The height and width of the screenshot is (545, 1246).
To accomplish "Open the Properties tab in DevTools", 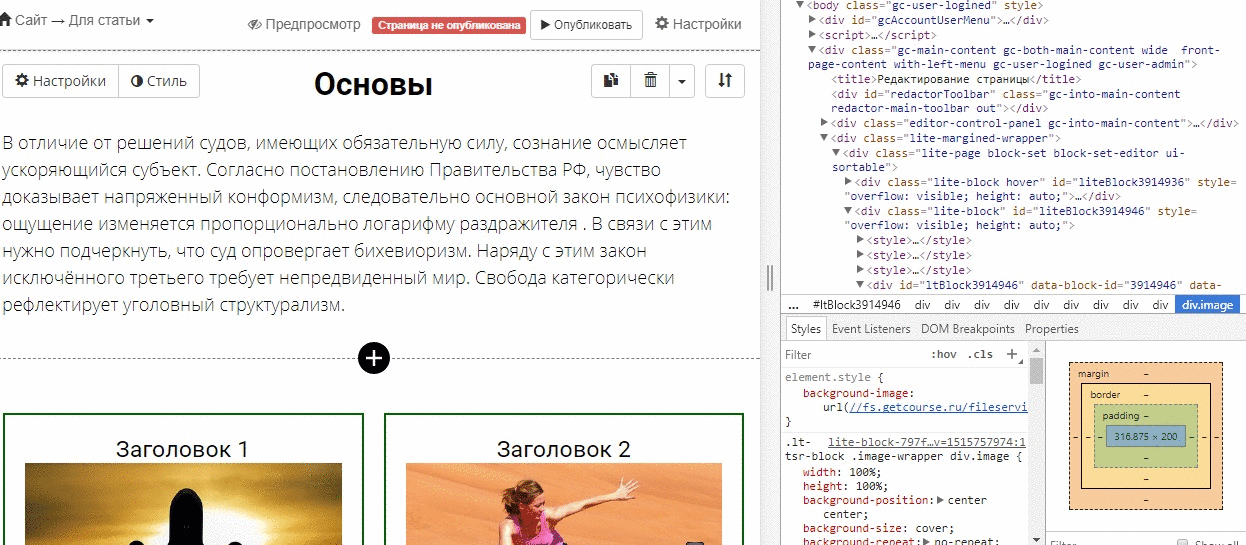I will [1052, 329].
